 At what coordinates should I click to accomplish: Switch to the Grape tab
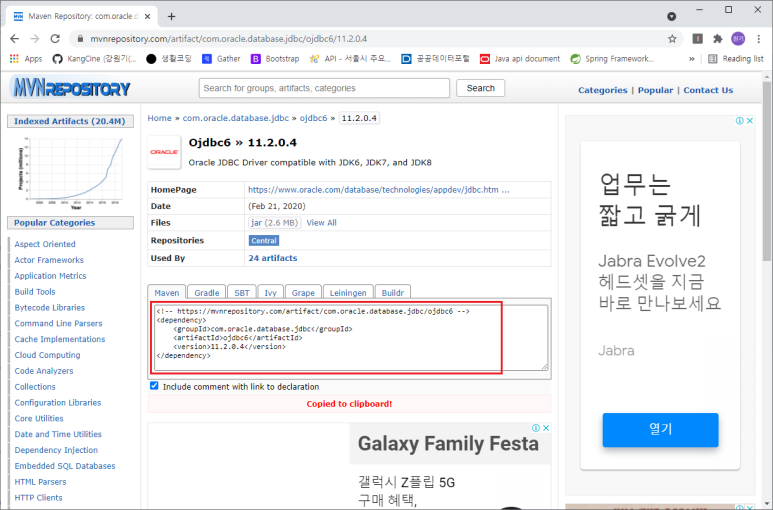click(303, 292)
